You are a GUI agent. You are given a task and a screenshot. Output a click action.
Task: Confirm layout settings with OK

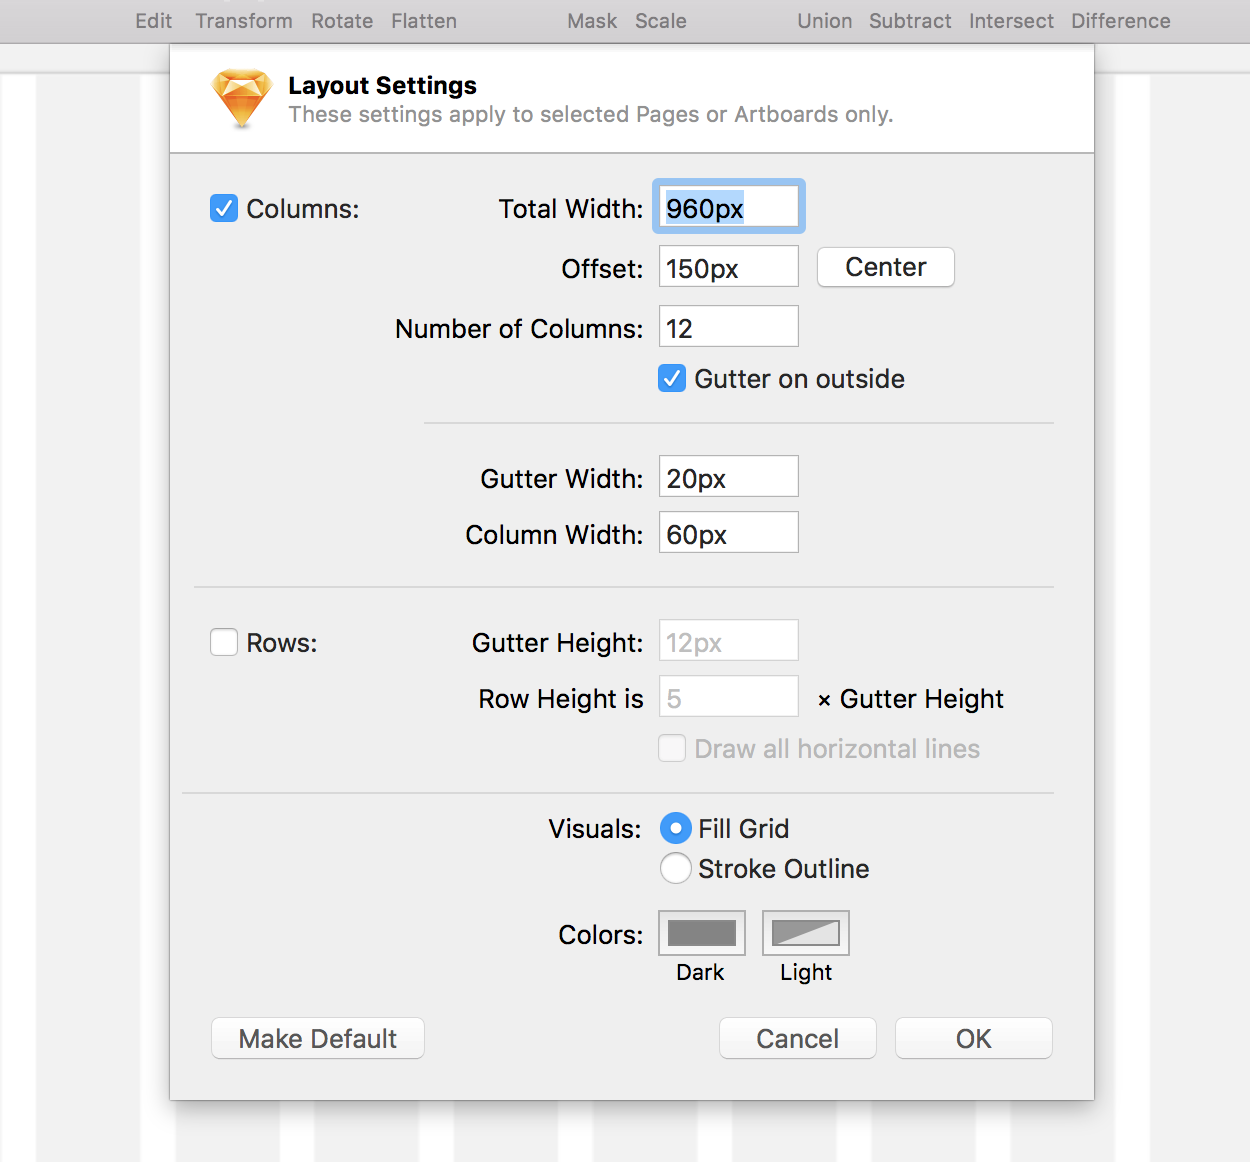(x=972, y=1038)
